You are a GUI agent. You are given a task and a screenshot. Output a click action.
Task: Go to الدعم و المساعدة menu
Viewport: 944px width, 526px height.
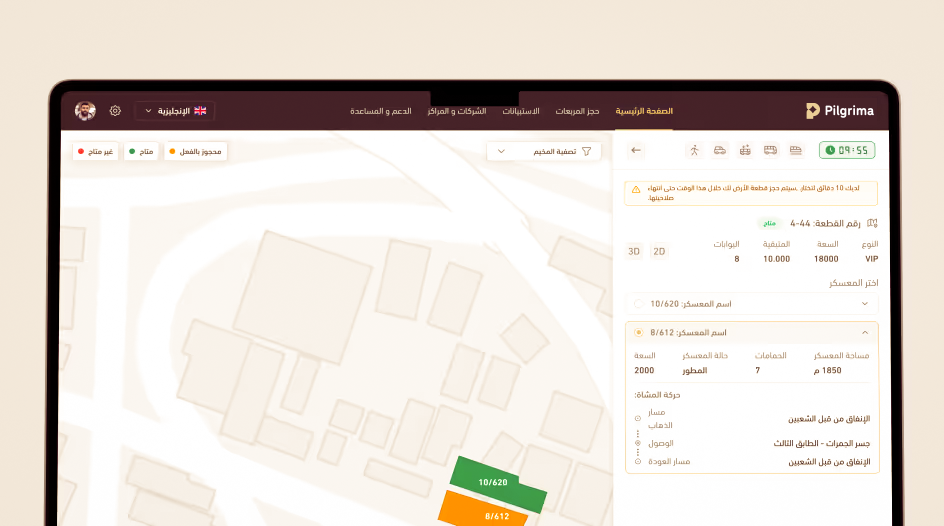[381, 111]
